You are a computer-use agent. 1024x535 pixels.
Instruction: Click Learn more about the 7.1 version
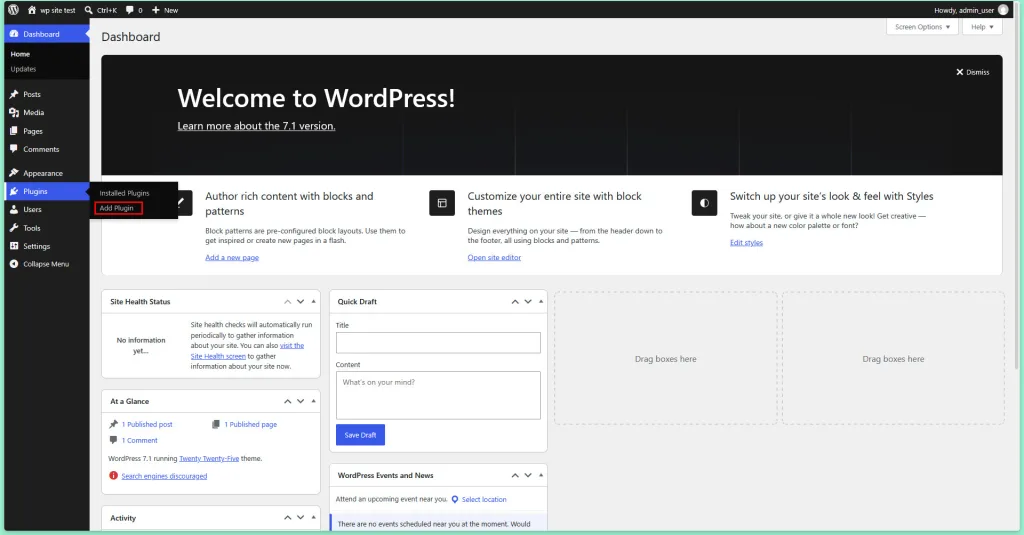256,126
